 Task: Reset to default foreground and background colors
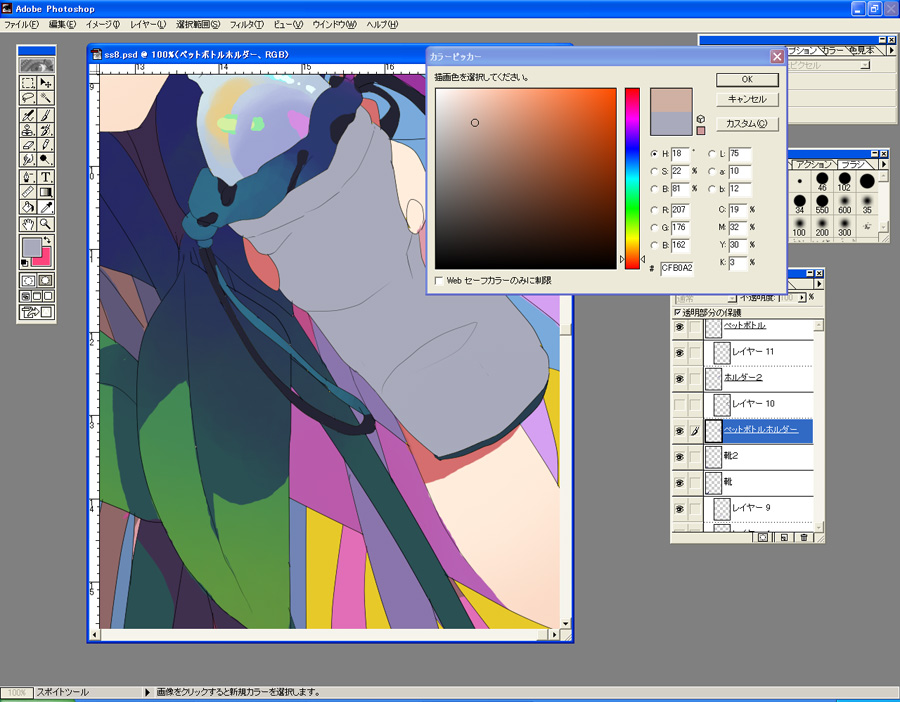24,263
